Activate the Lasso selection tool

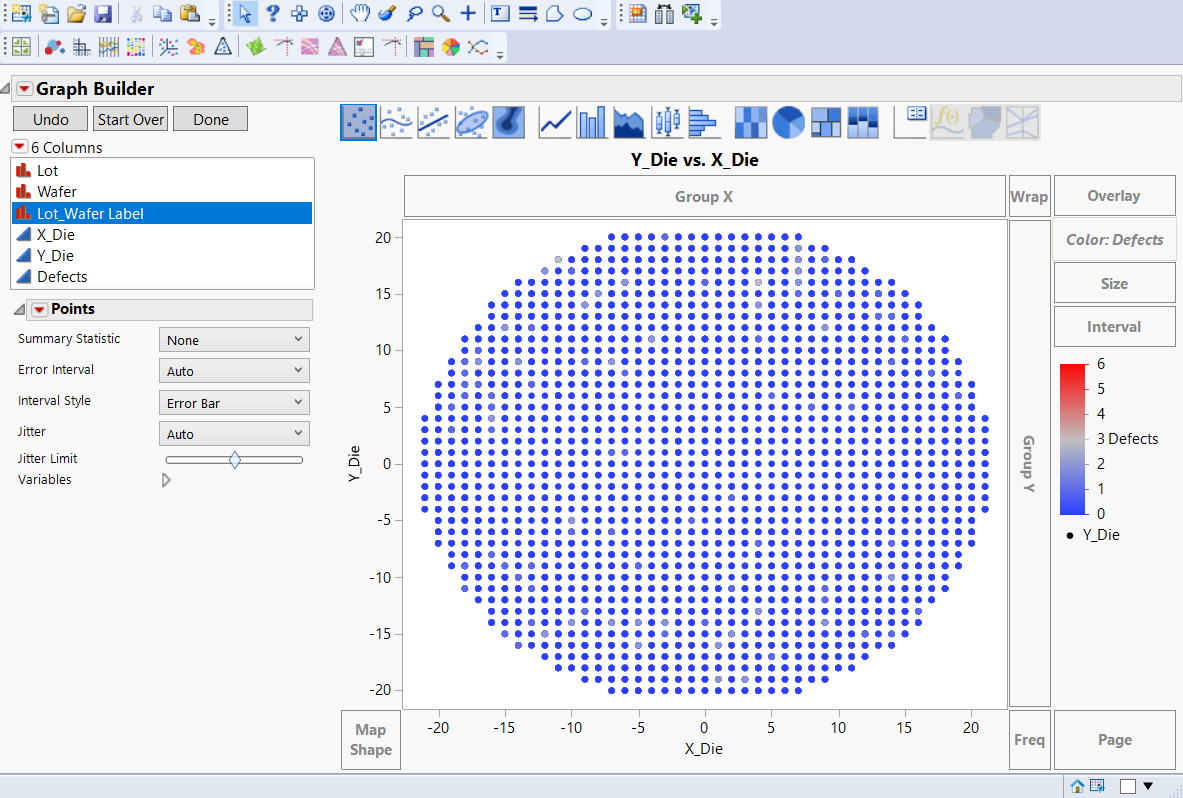[x=414, y=14]
